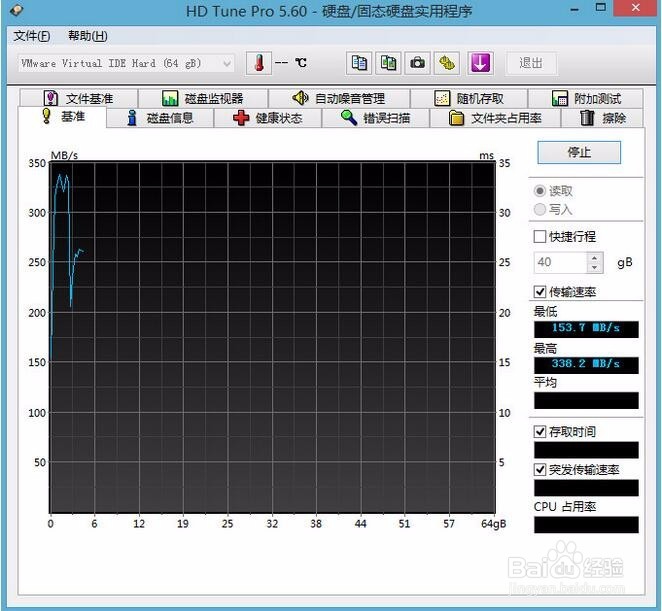
Task: Close the HD Tune Pro window
Action: [635, 8]
